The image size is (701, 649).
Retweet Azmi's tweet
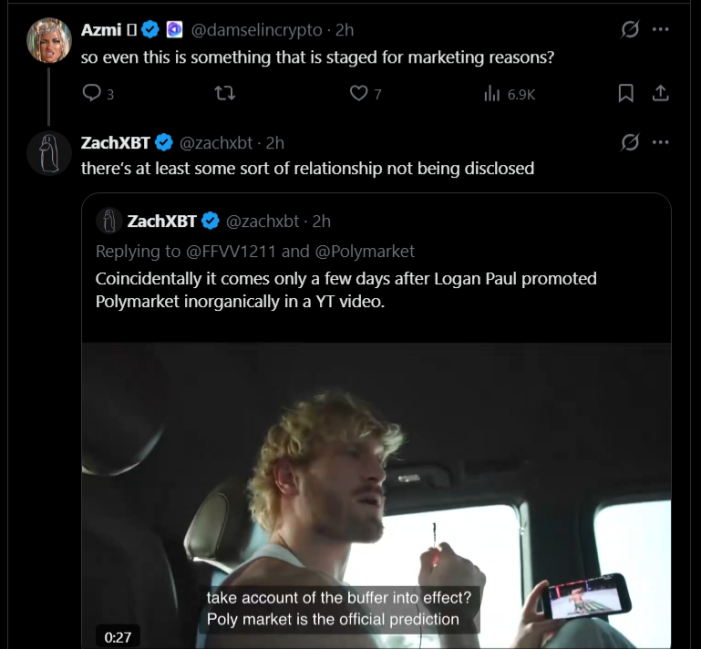(225, 93)
